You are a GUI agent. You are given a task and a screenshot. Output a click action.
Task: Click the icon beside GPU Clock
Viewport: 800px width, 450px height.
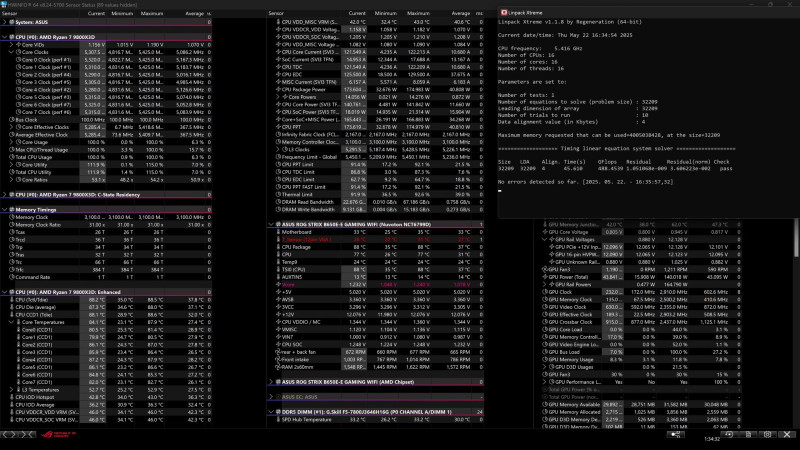[545, 292]
